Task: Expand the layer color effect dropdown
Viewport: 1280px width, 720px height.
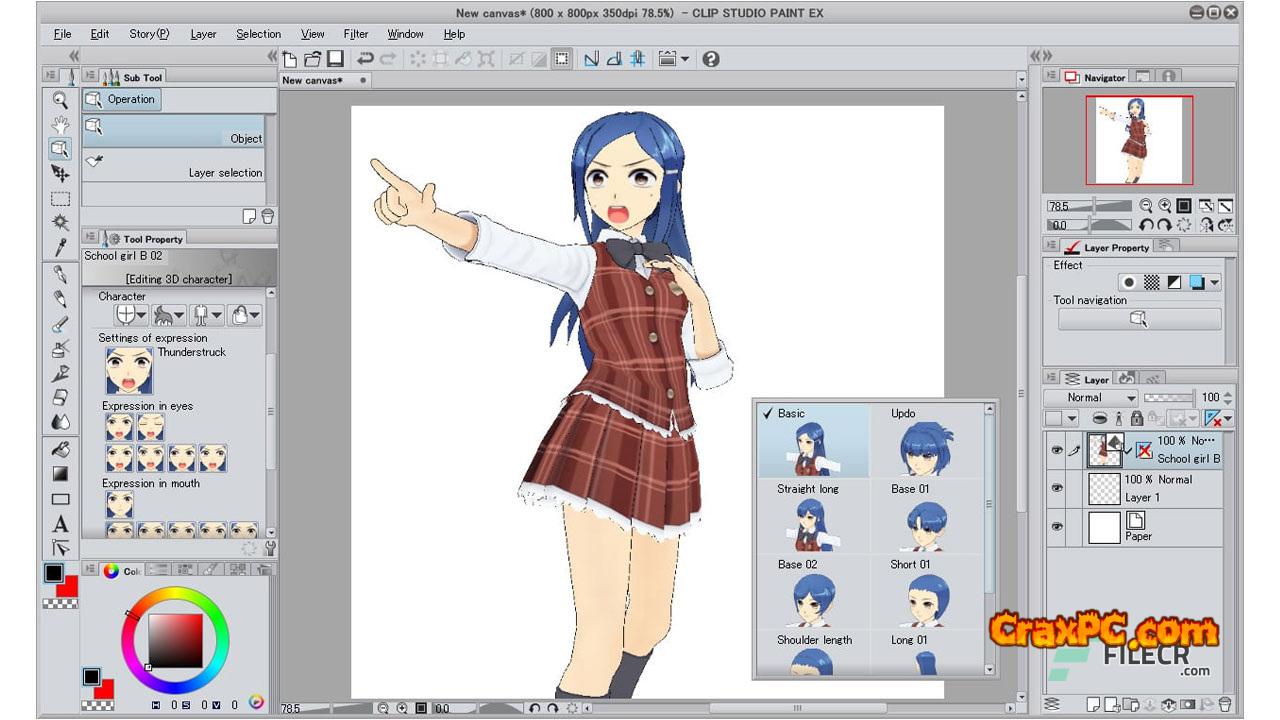Action: (1214, 283)
